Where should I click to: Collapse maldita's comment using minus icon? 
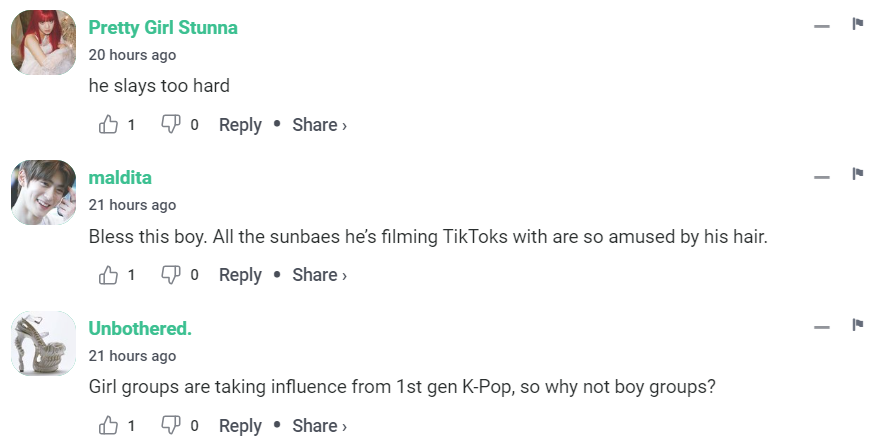[822, 177]
